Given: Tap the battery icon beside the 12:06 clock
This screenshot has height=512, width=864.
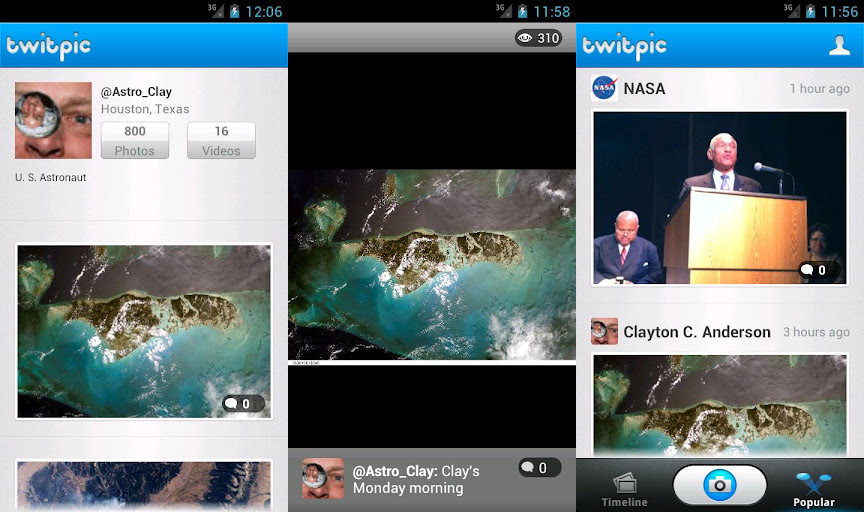Looking at the screenshot, I should [234, 11].
